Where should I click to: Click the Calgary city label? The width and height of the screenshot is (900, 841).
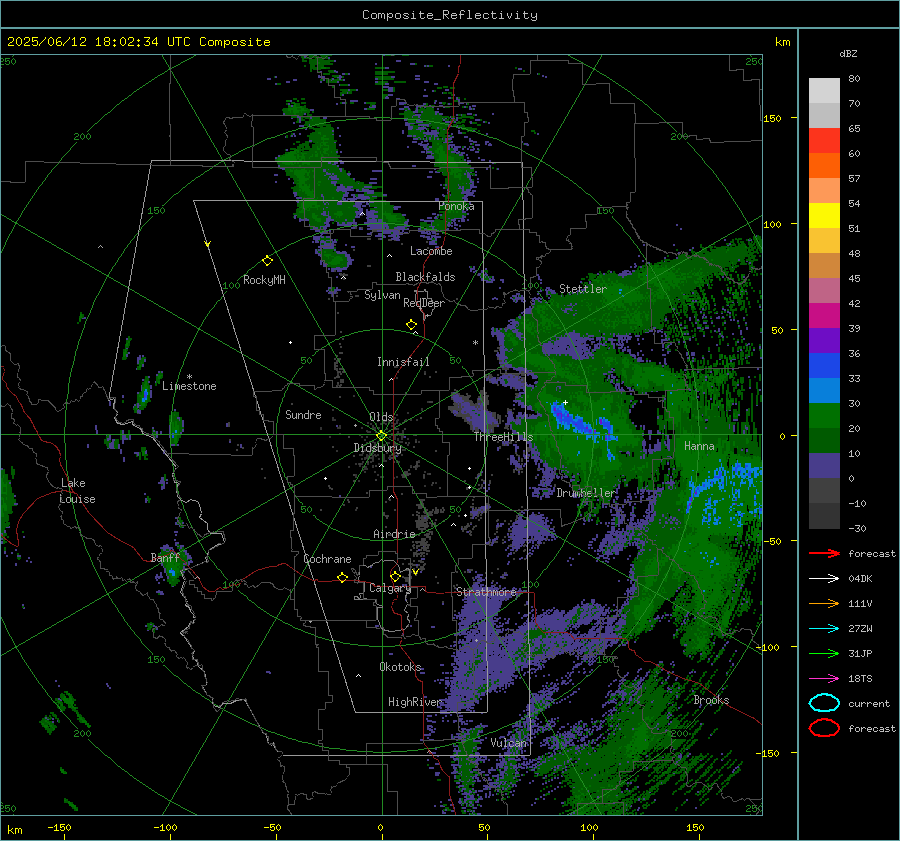click(390, 588)
